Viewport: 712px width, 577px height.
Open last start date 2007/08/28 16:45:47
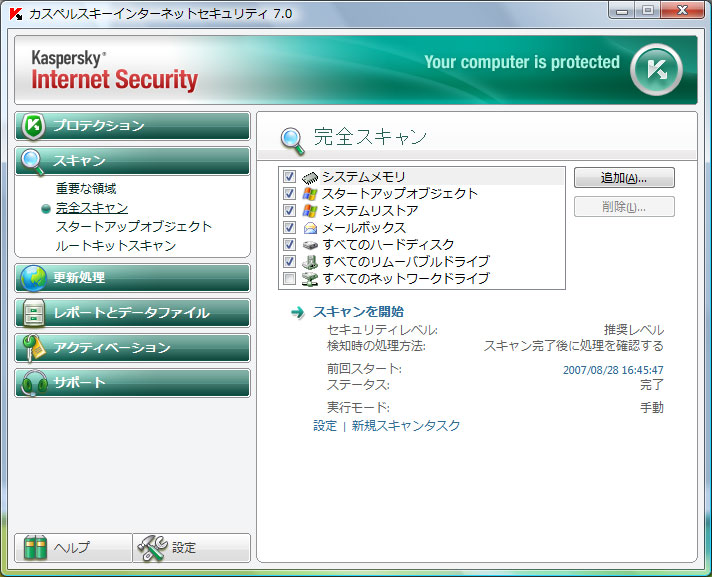(613, 370)
